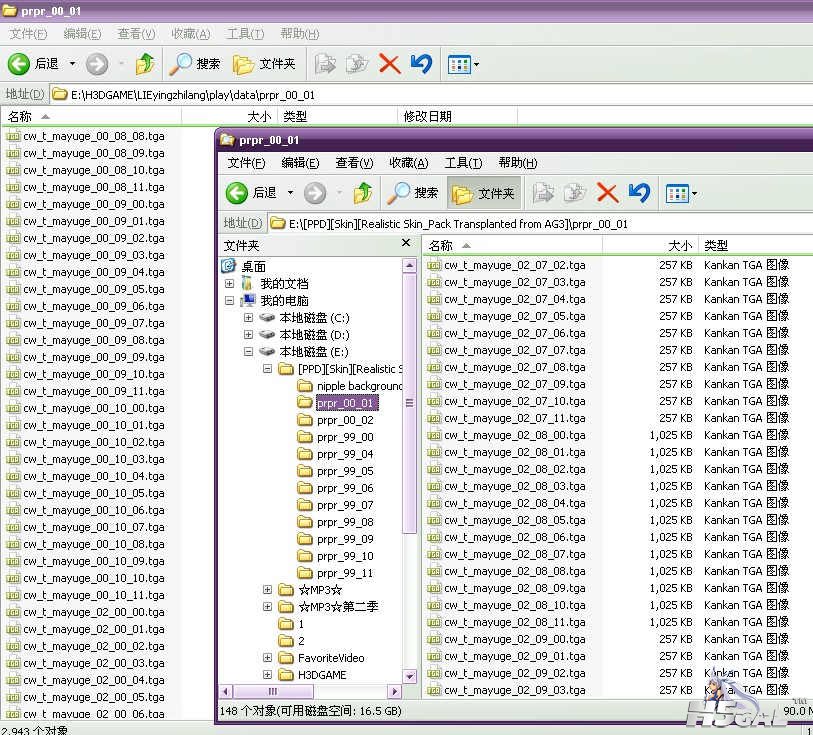Open the View menu in the back window
Screen dimensions: 813x735
click(136, 34)
